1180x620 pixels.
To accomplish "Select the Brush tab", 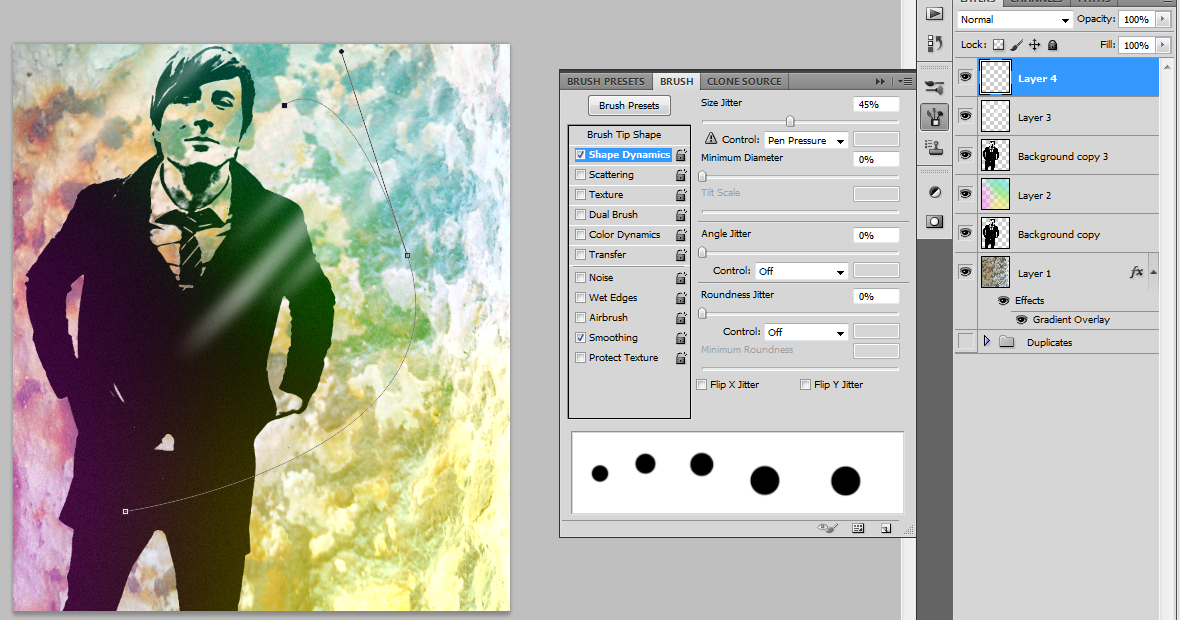I will (677, 81).
